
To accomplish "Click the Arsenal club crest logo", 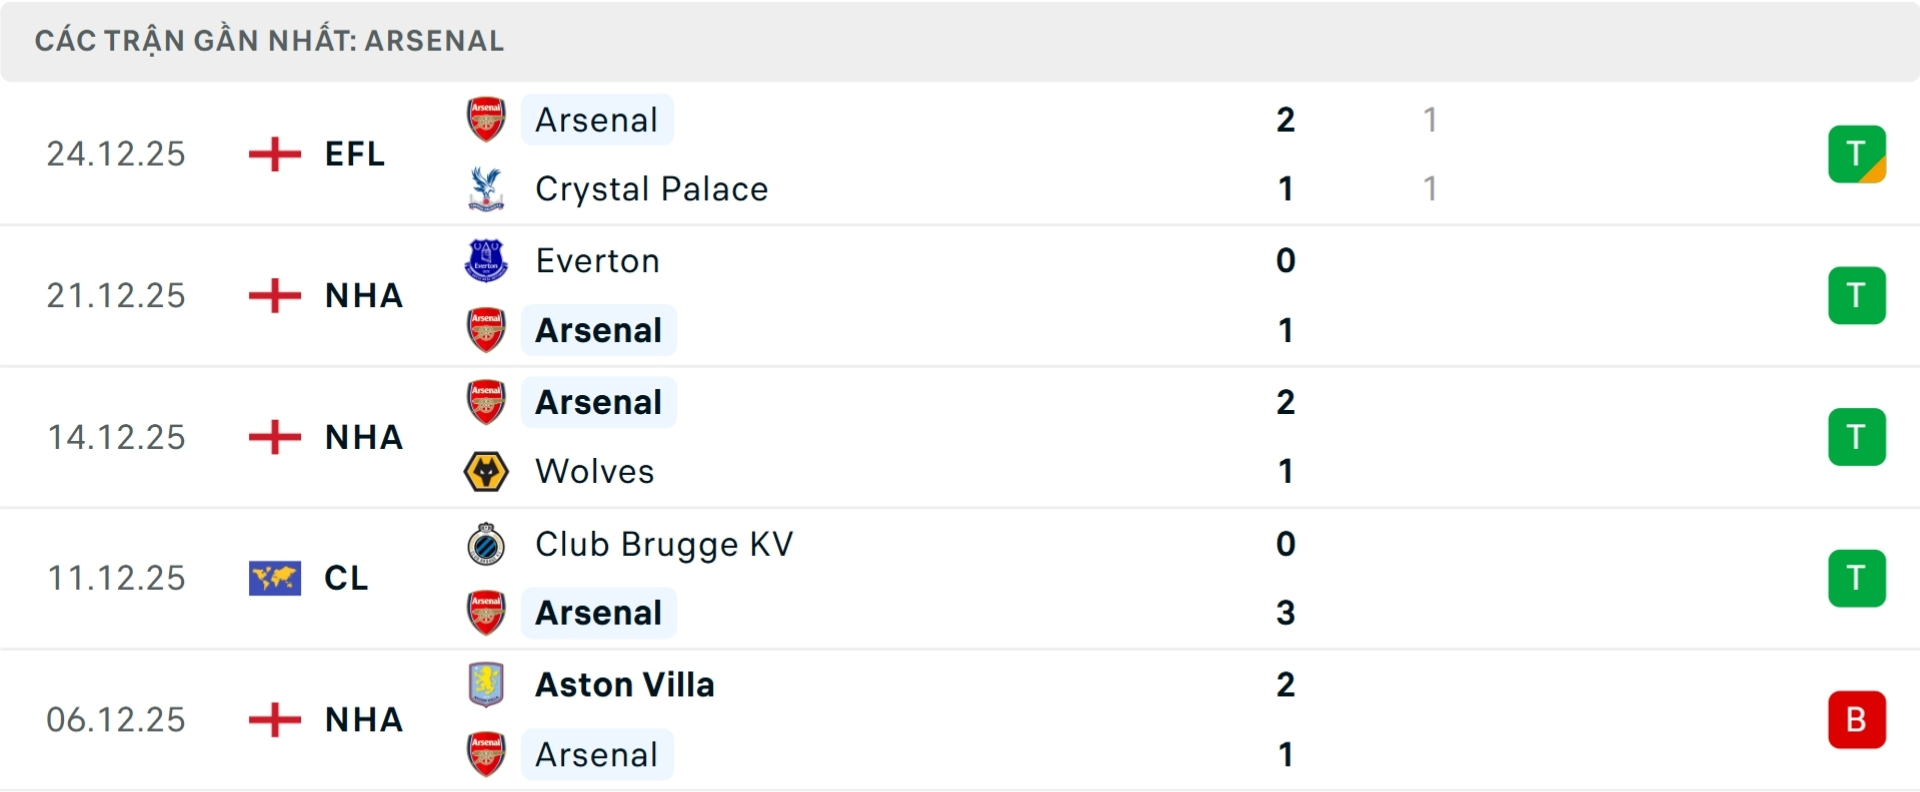I will pos(486,119).
